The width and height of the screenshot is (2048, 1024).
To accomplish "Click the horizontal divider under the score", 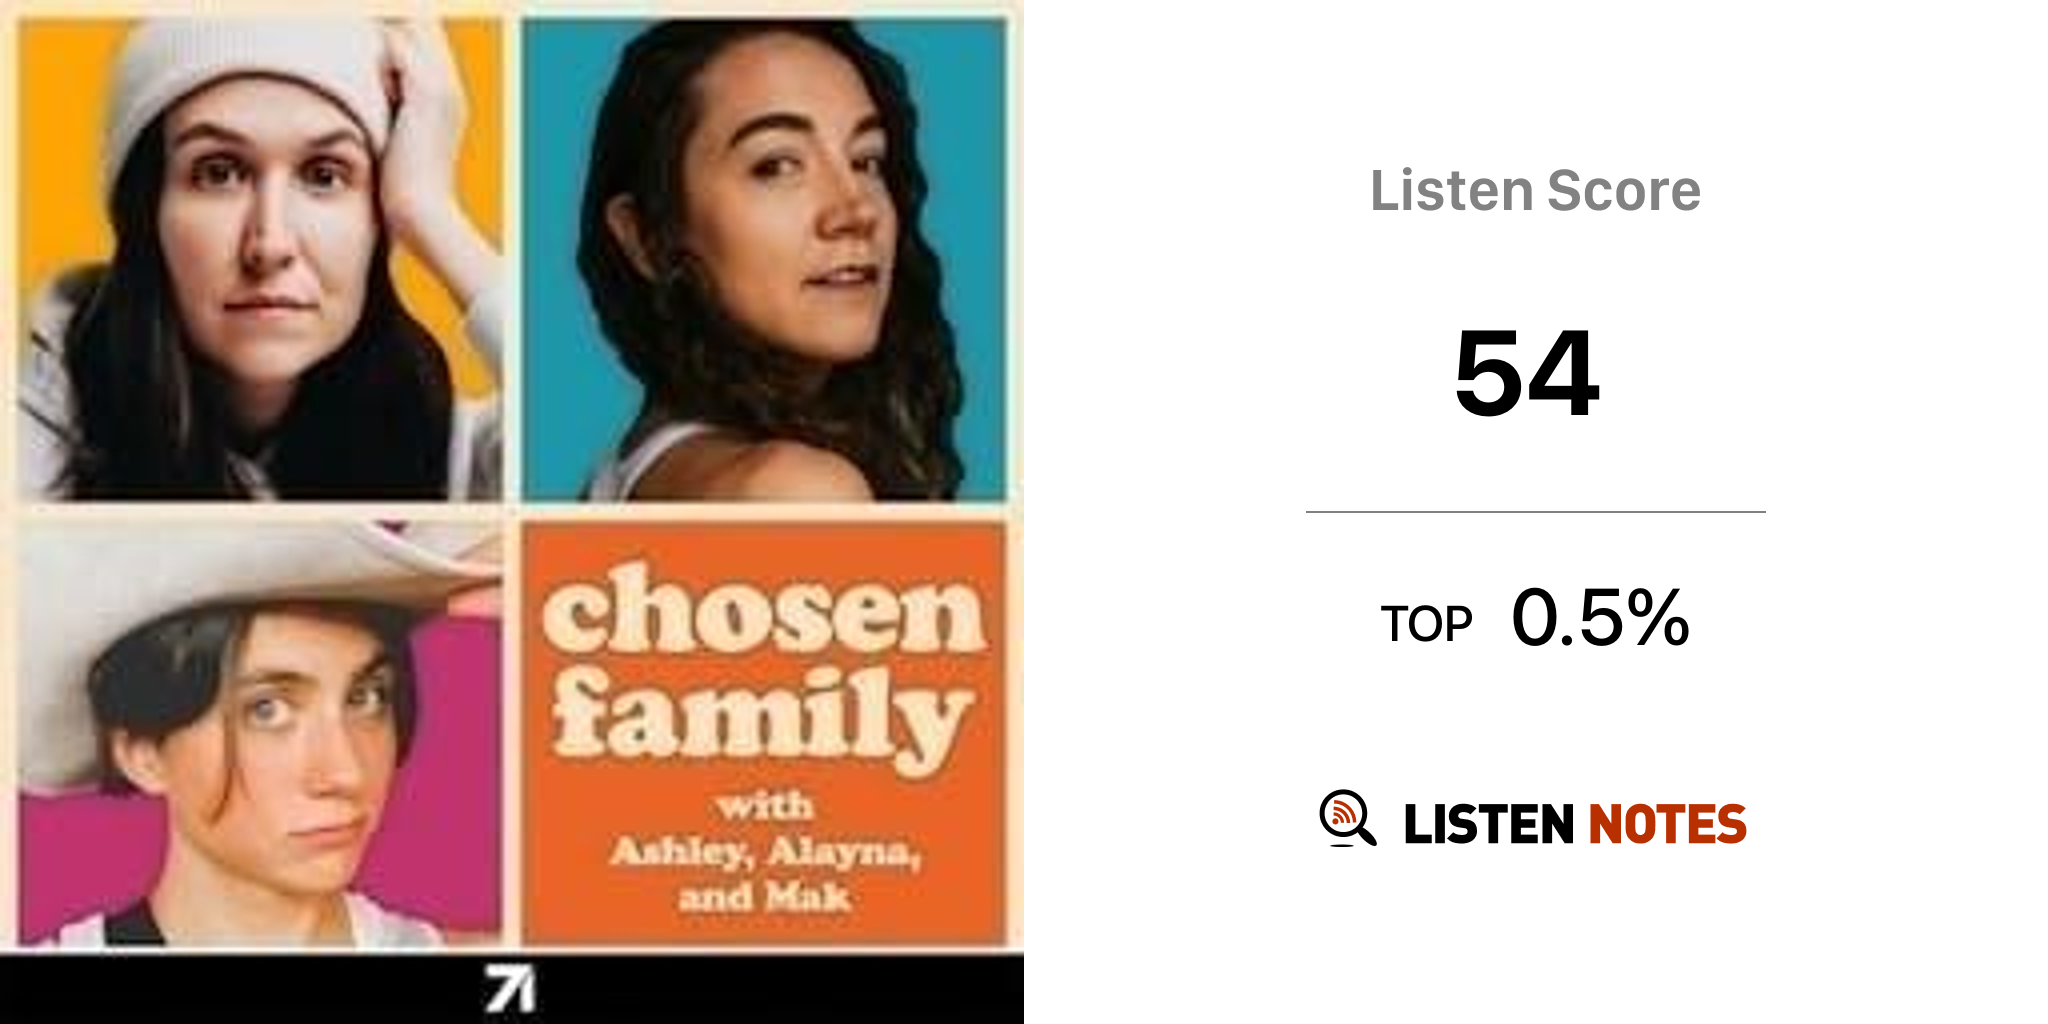I will point(1535,512).
